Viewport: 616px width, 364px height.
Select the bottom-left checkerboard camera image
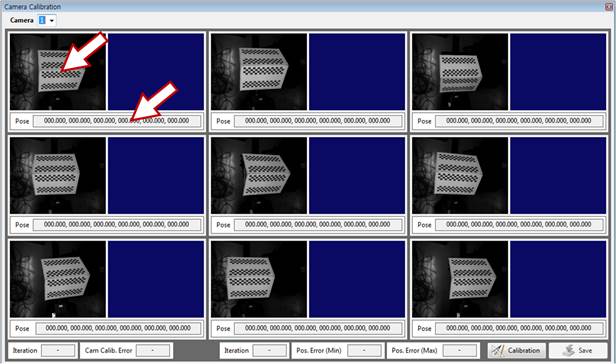tap(58, 279)
